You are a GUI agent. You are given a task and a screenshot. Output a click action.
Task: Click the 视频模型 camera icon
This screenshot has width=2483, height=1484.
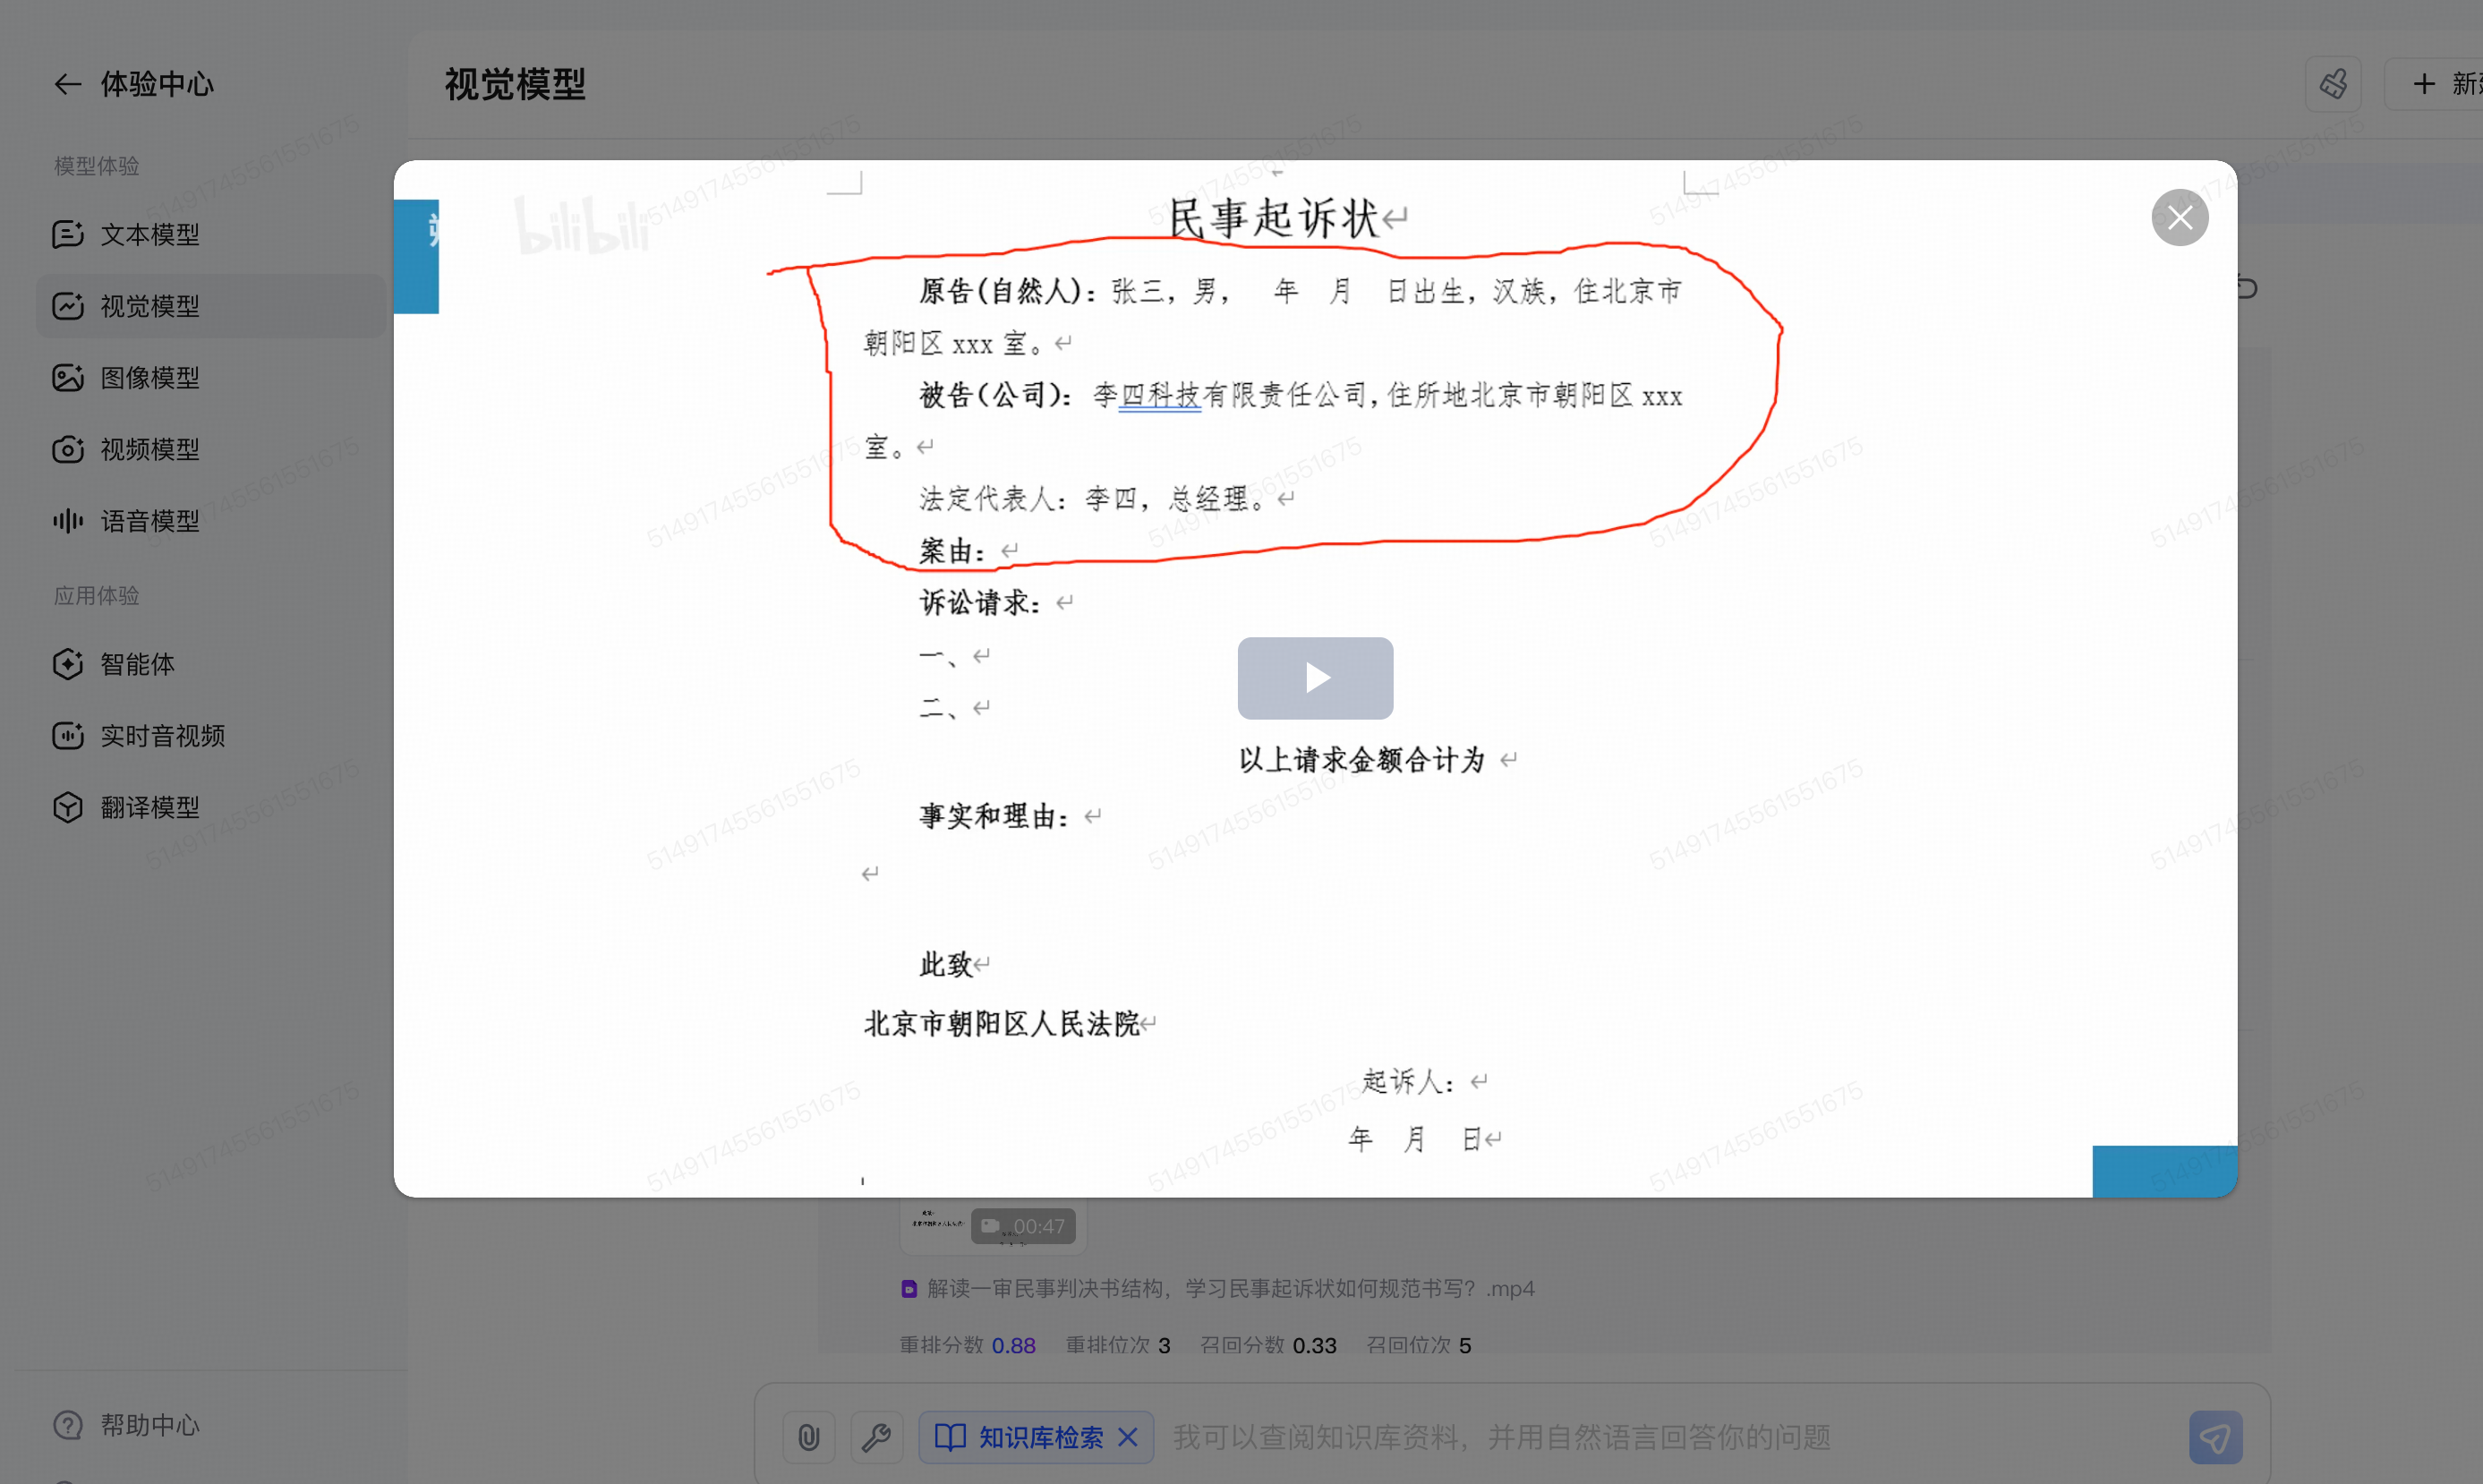pyautogui.click(x=68, y=450)
